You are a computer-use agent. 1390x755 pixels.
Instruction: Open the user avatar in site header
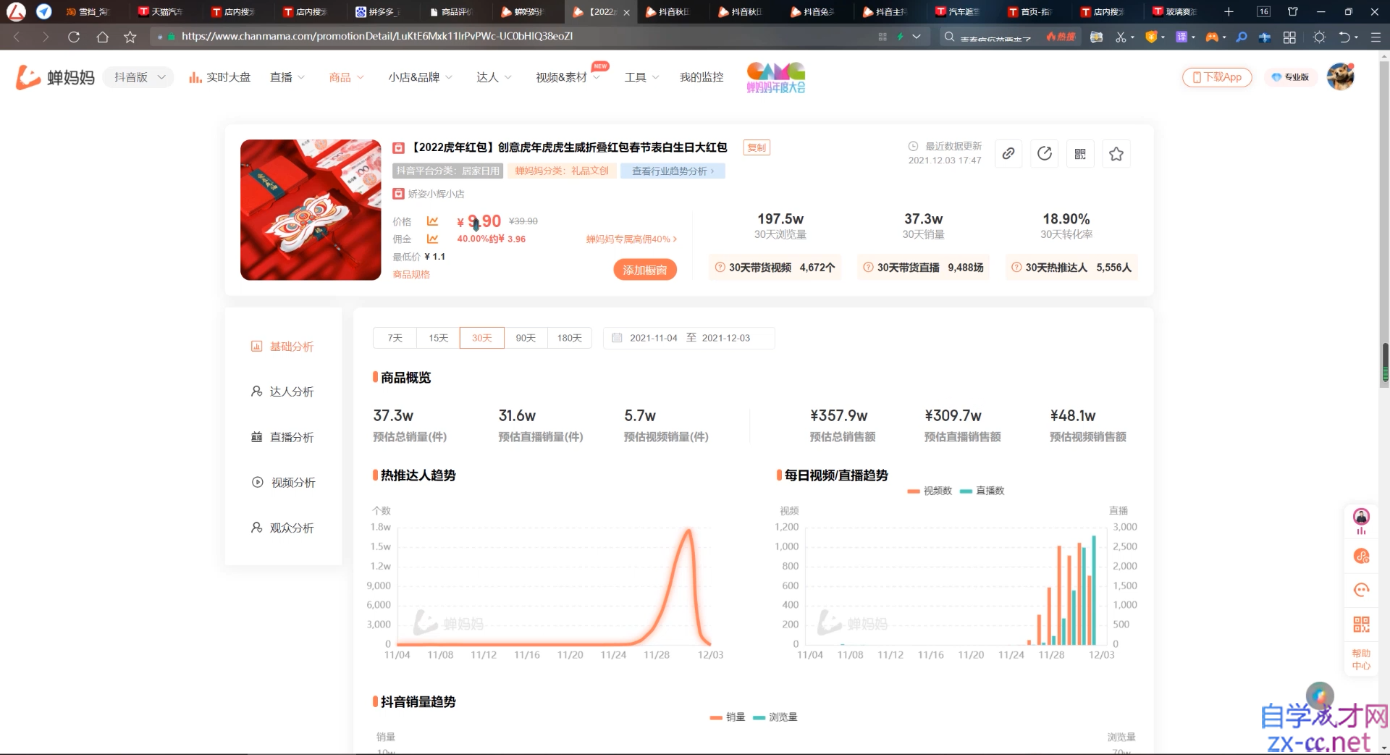pos(1340,76)
